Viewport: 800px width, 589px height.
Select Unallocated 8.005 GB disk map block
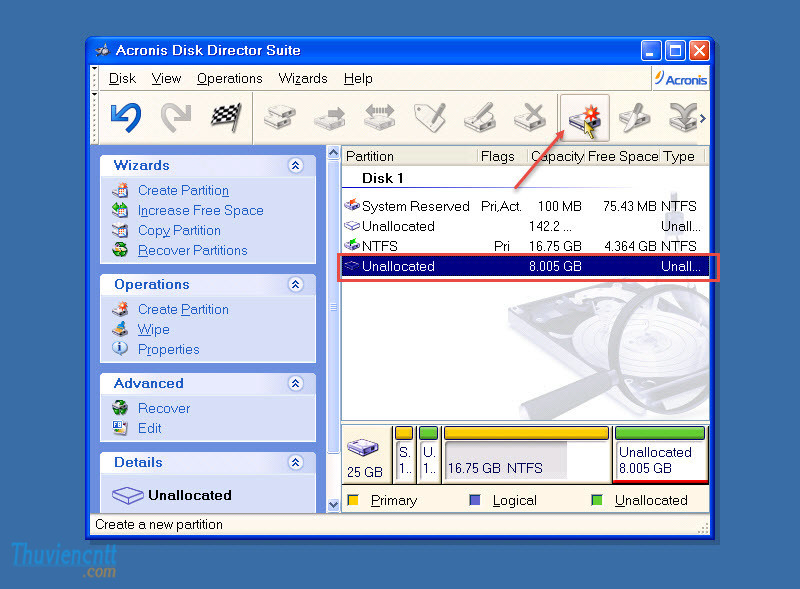click(x=660, y=455)
